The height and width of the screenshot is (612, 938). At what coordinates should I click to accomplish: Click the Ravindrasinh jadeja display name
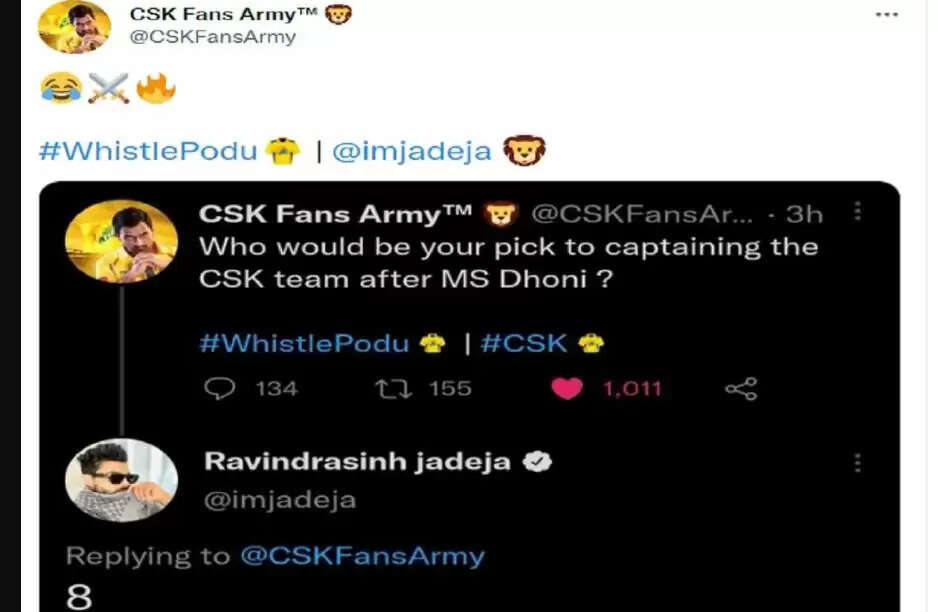click(x=358, y=461)
